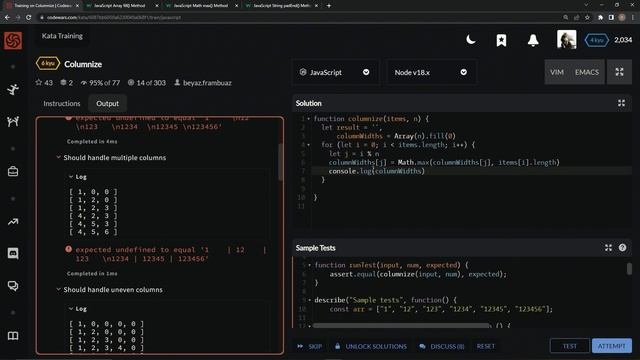Open a new browser tab
640x360 pixels.
pyautogui.click(x=329, y=6)
